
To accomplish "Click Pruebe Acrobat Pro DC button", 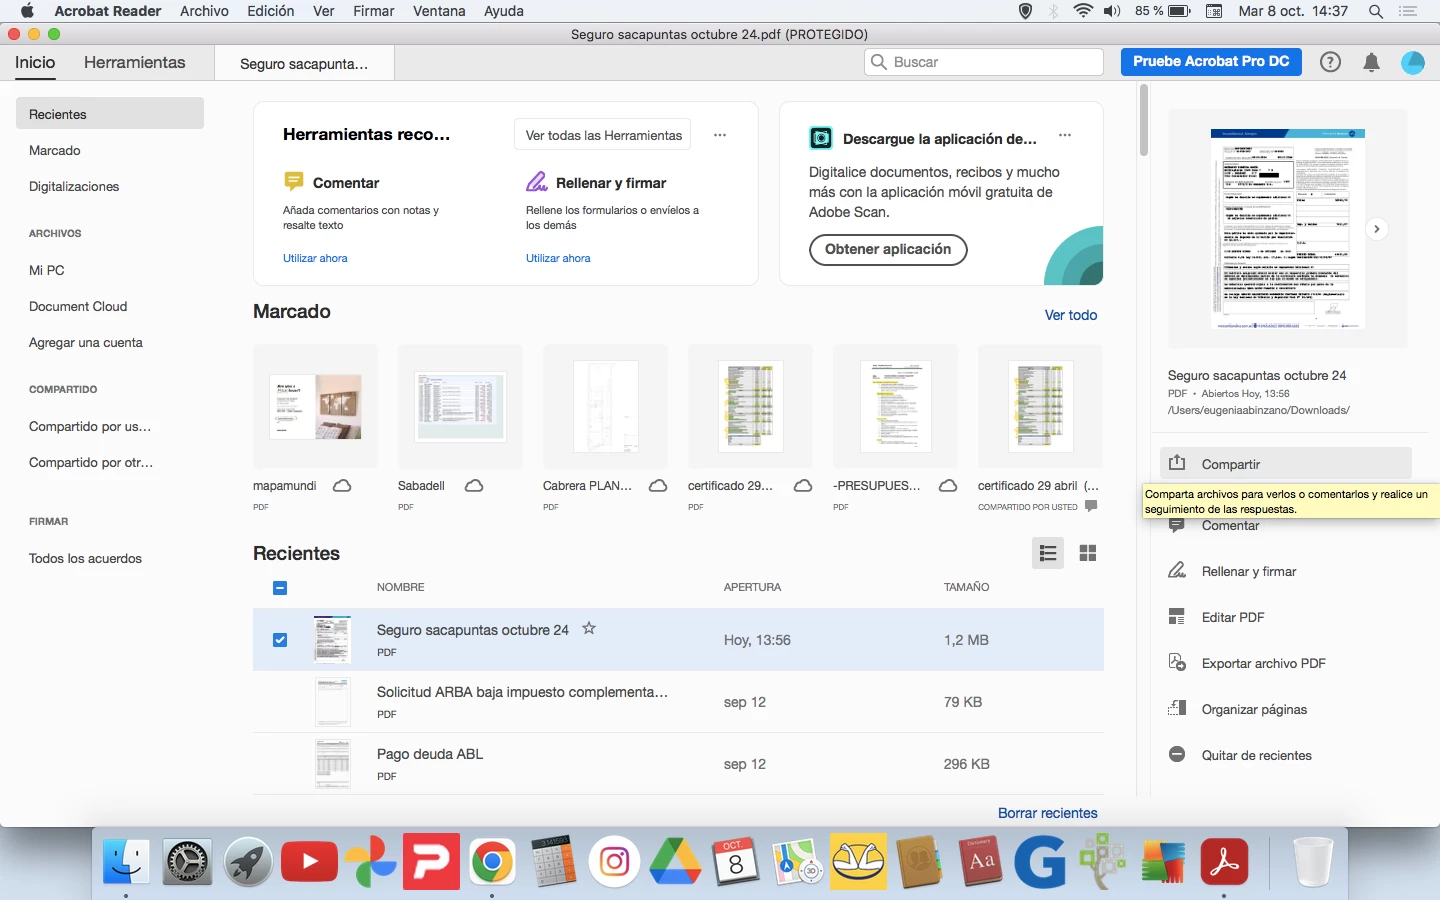I will coord(1211,61).
